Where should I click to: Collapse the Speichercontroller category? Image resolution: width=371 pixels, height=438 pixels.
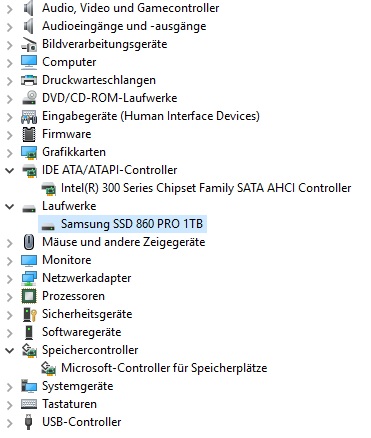pyautogui.click(x=10, y=350)
